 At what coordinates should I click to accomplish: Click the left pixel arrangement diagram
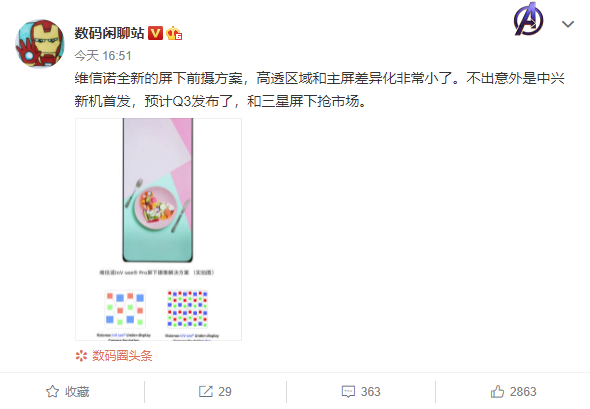(x=125, y=309)
